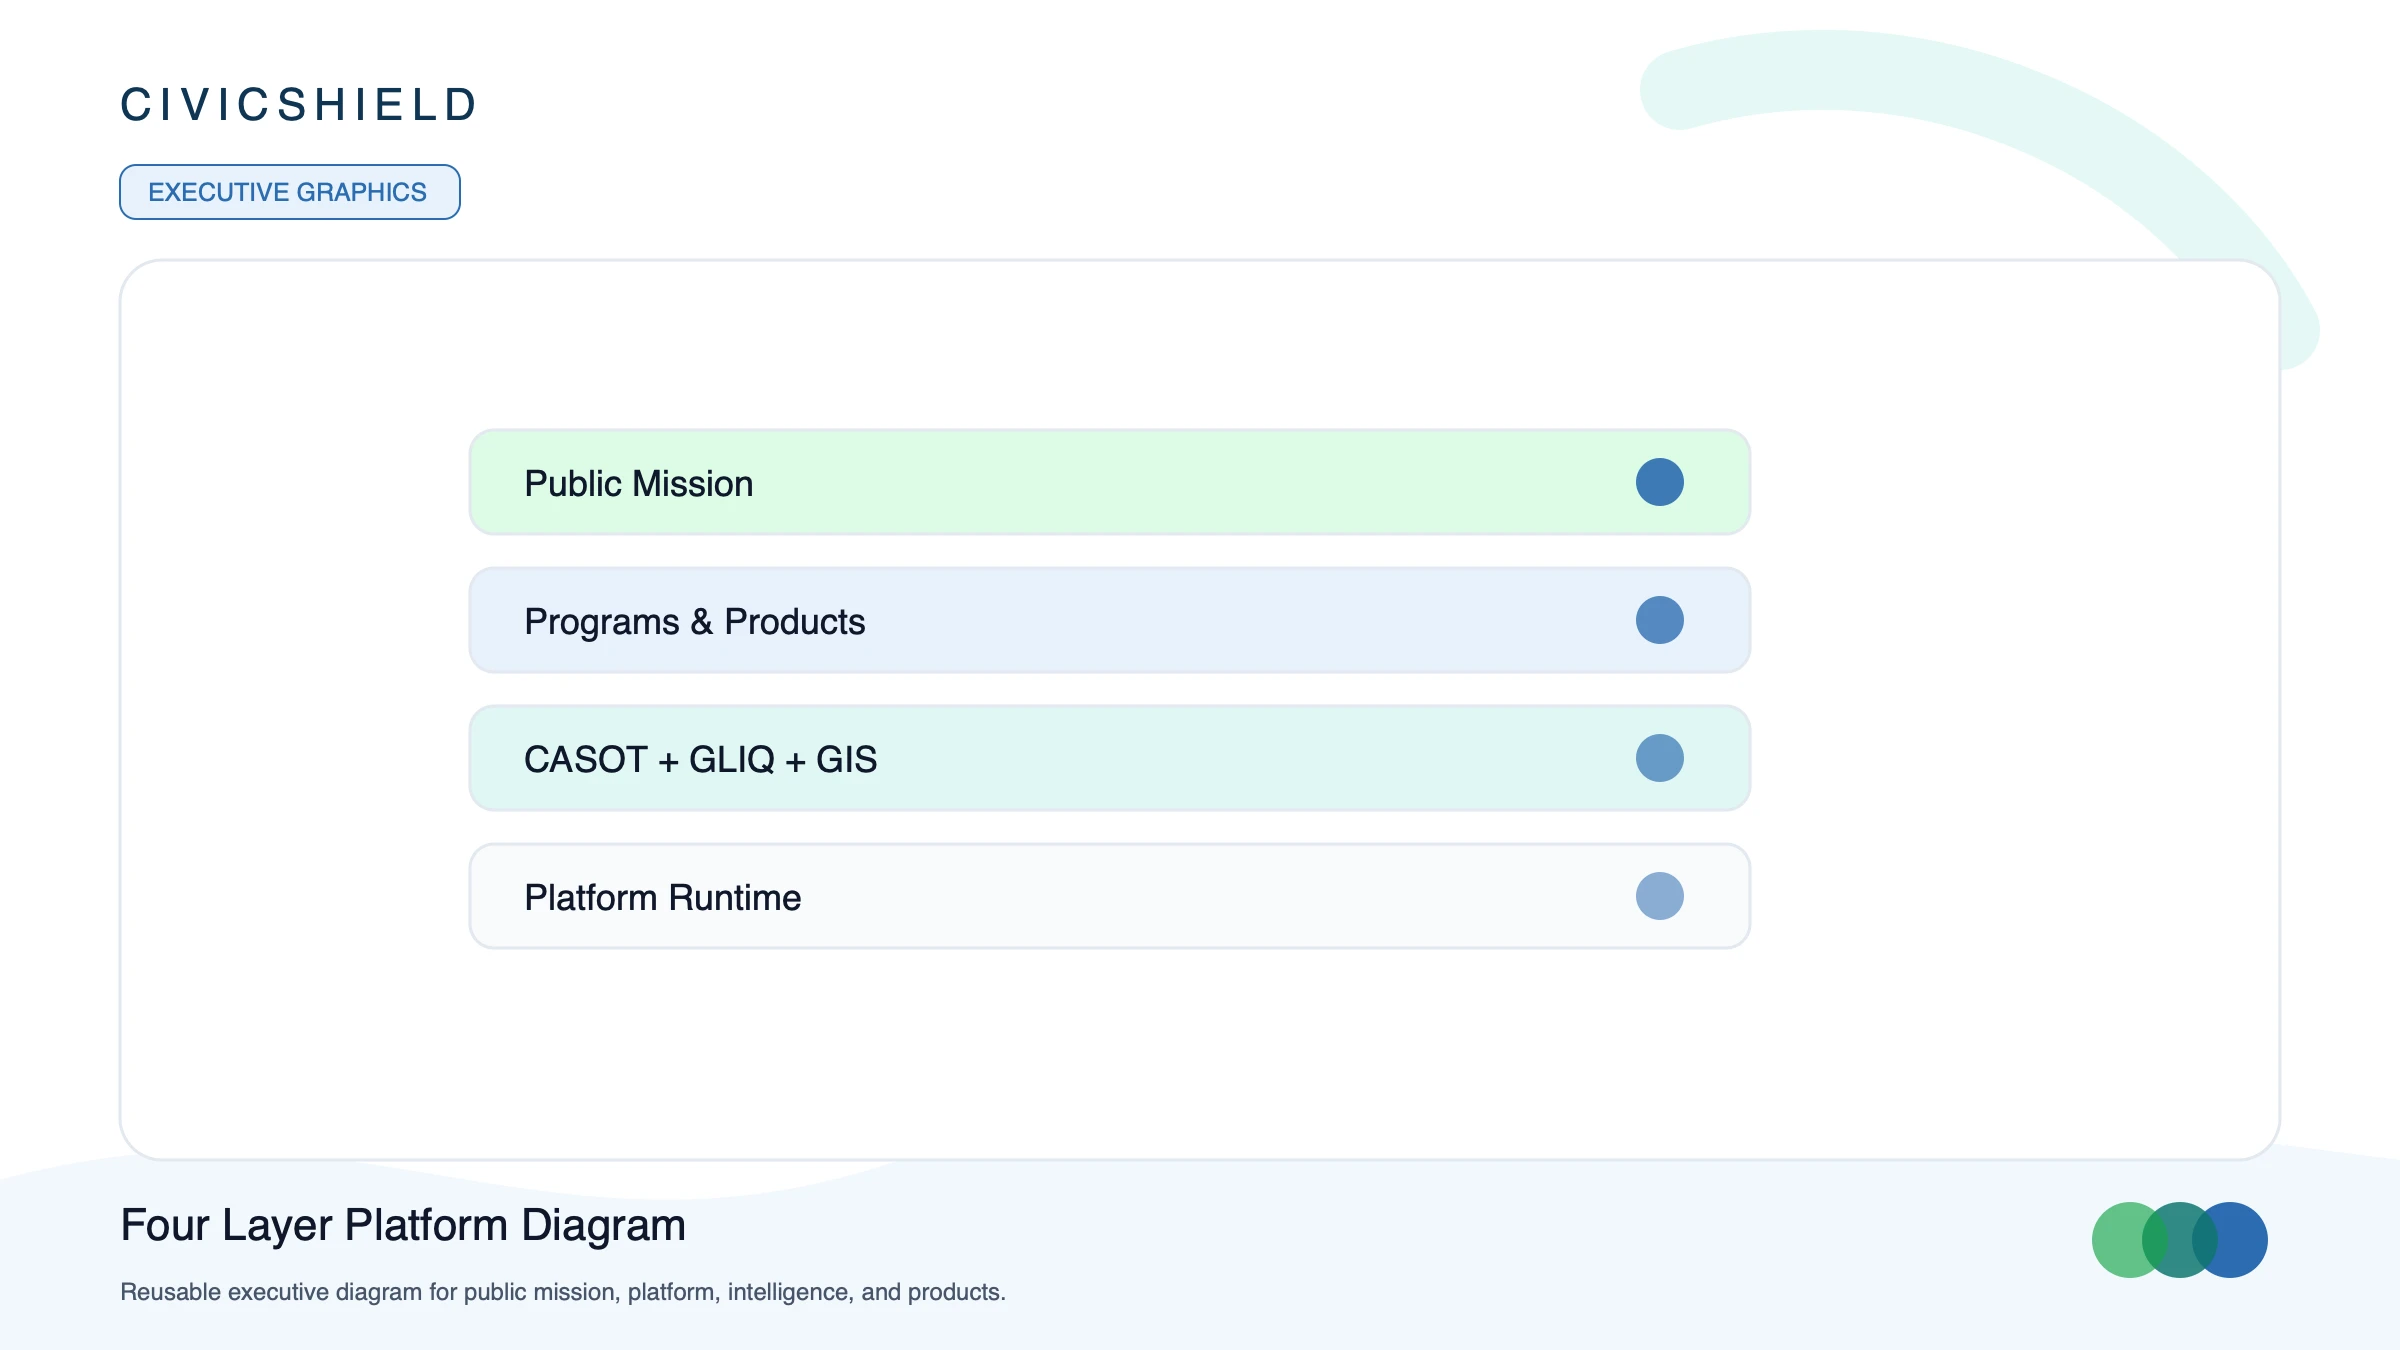Select the Executive Graphics badge
The image size is (2400, 1350).
290,192
